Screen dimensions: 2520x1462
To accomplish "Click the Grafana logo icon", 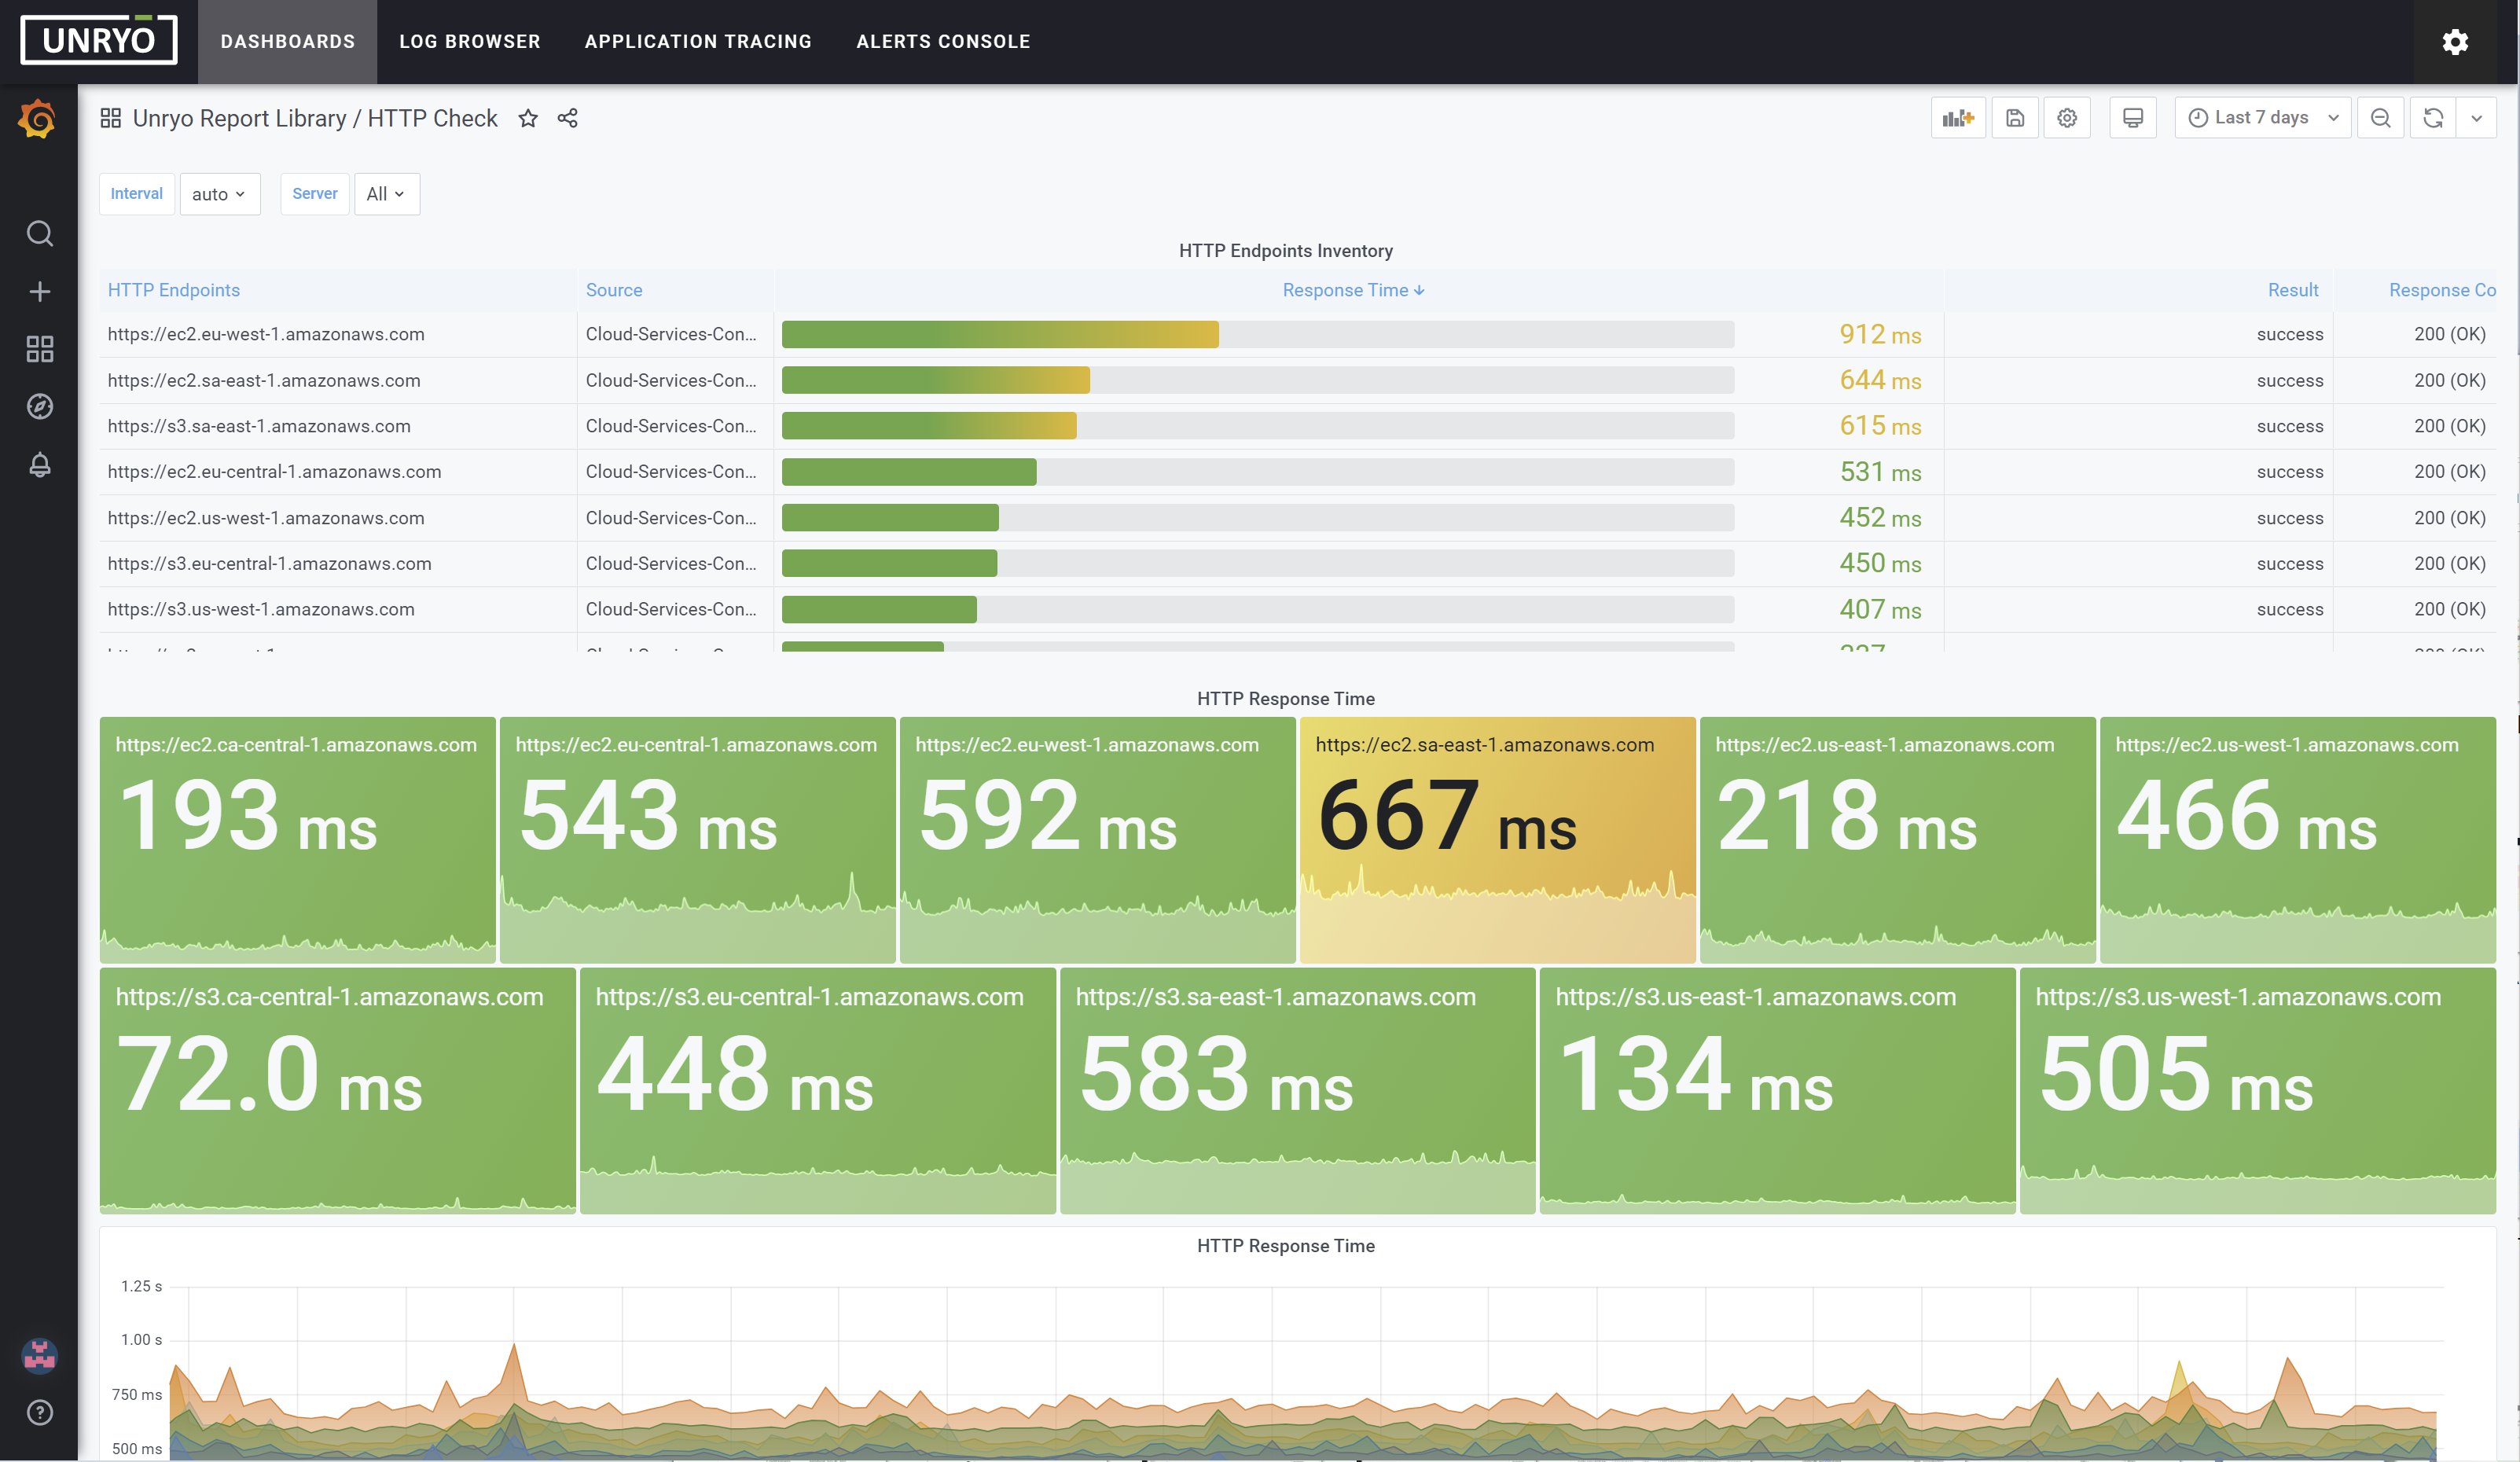I will pos(38,120).
